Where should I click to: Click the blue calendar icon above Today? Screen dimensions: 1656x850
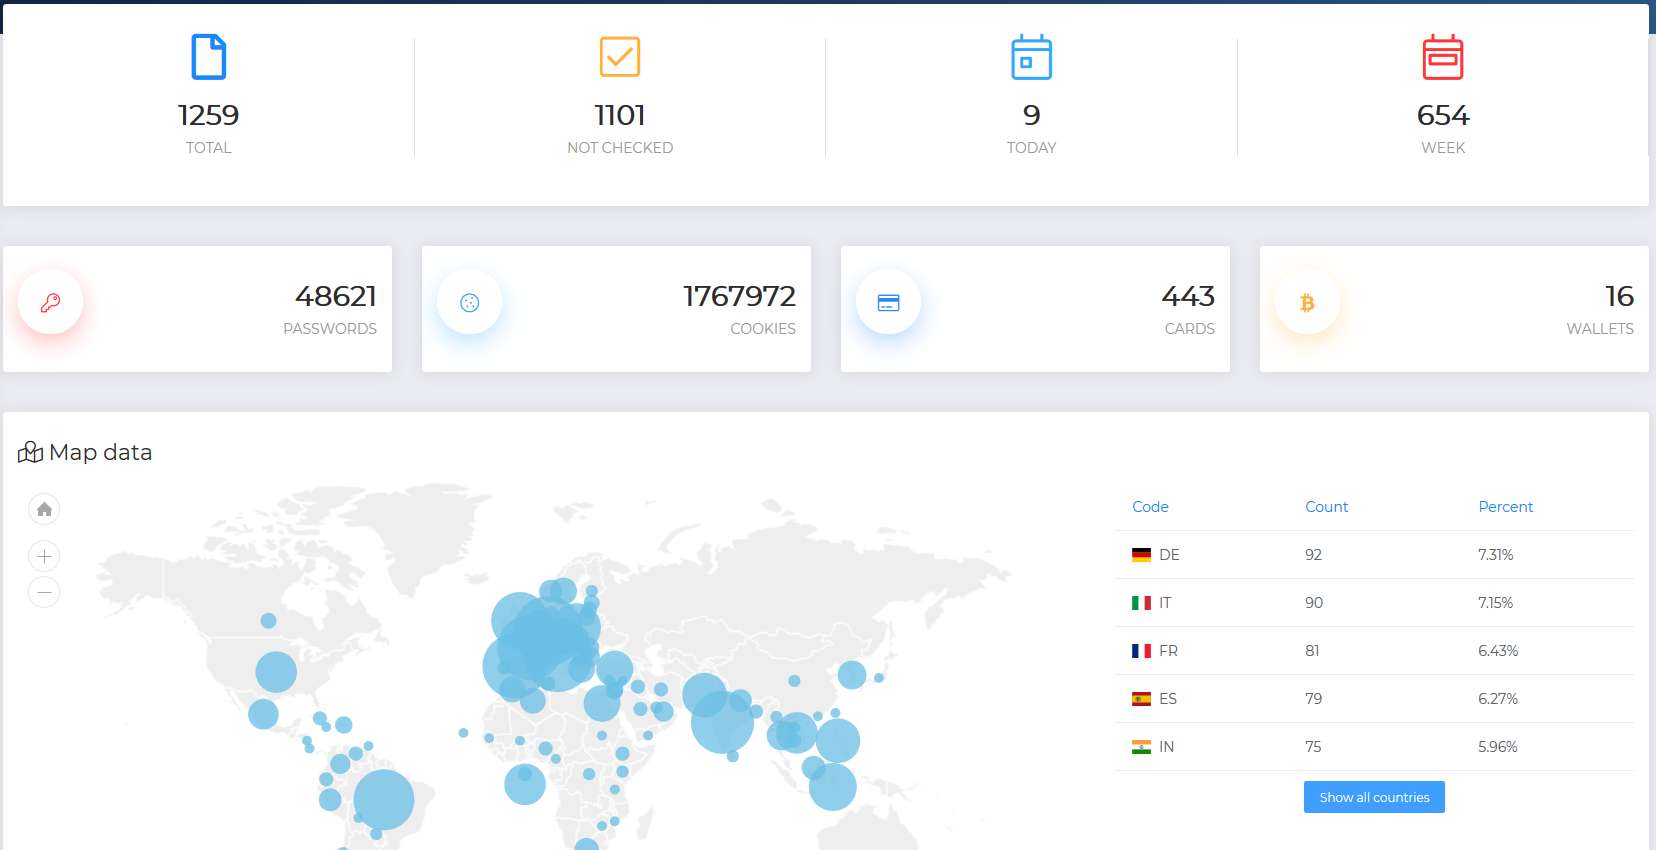tap(1031, 57)
